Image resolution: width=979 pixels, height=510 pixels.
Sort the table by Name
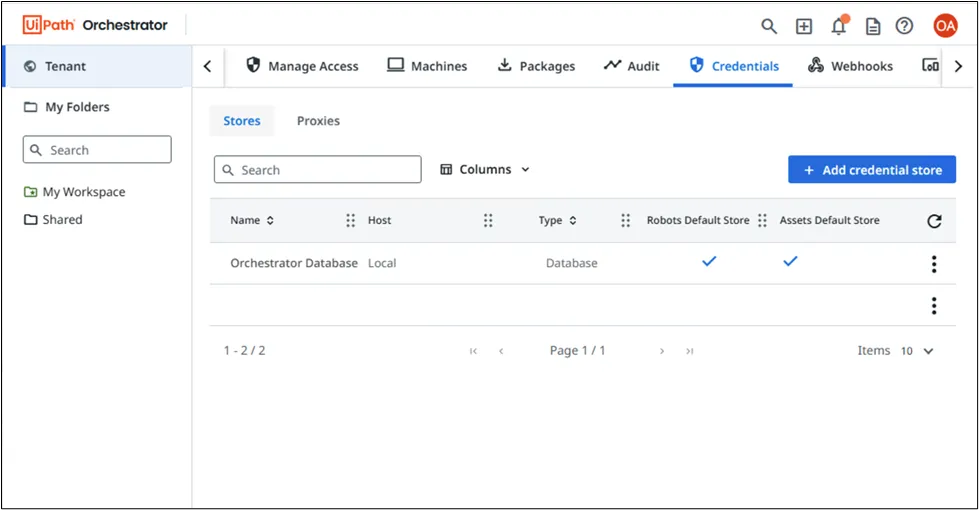point(252,220)
